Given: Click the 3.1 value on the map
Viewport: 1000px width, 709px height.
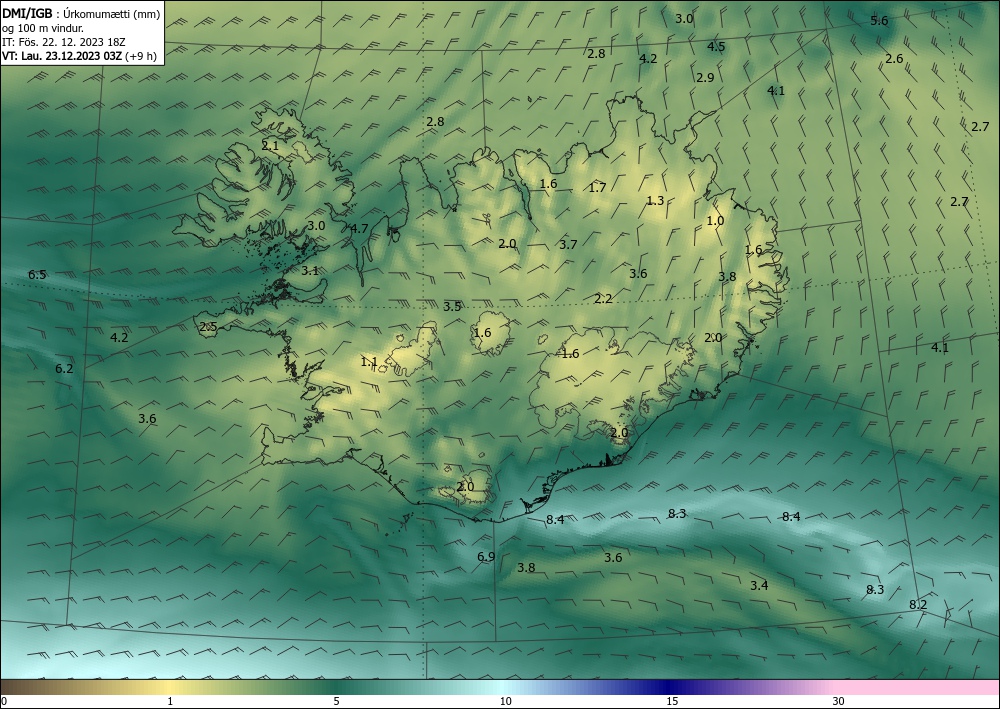Looking at the screenshot, I should tap(310, 271).
